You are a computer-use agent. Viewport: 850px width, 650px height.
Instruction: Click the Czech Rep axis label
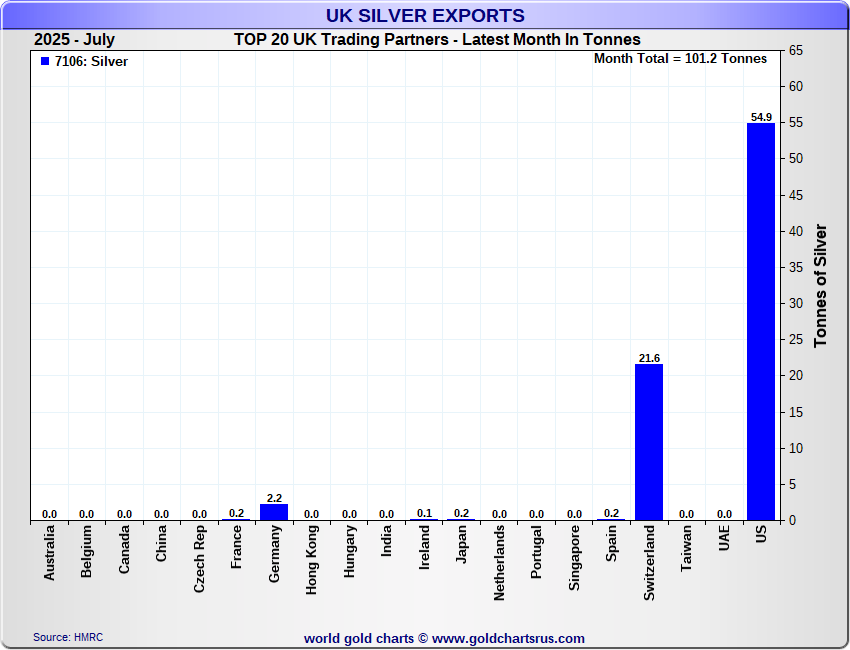coord(199,558)
